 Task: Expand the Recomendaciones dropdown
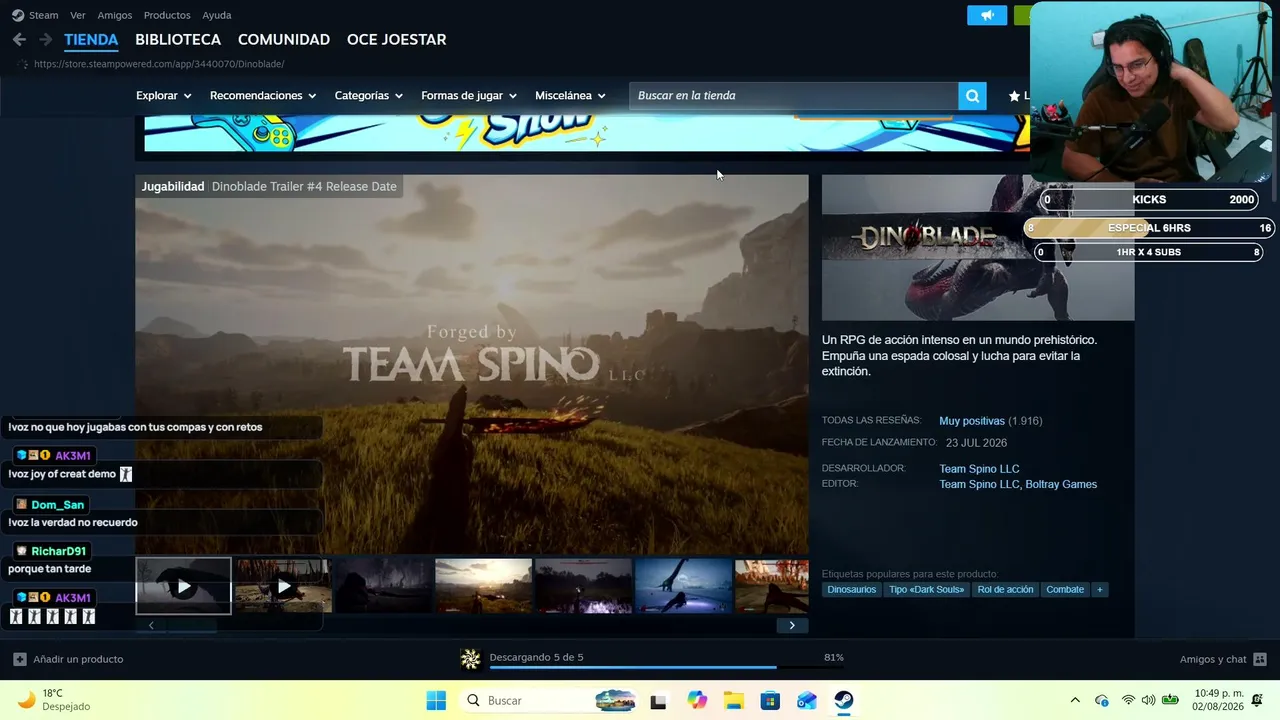(x=263, y=96)
